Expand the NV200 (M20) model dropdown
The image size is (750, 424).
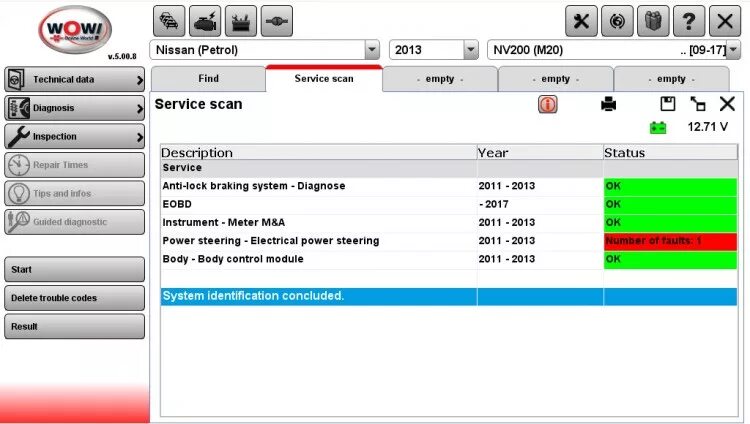tap(733, 50)
